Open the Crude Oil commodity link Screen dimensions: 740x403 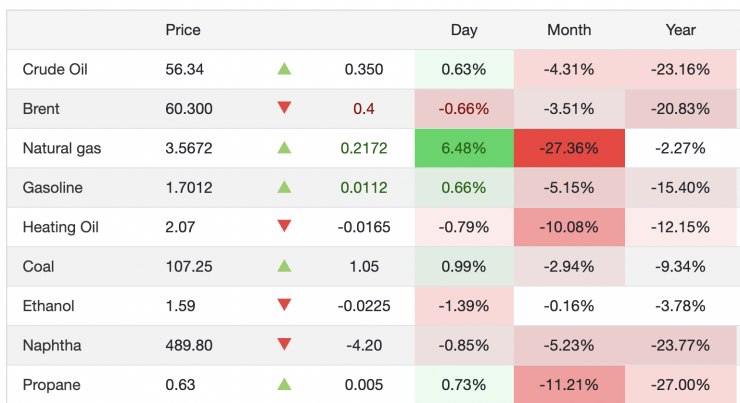[x=54, y=69]
